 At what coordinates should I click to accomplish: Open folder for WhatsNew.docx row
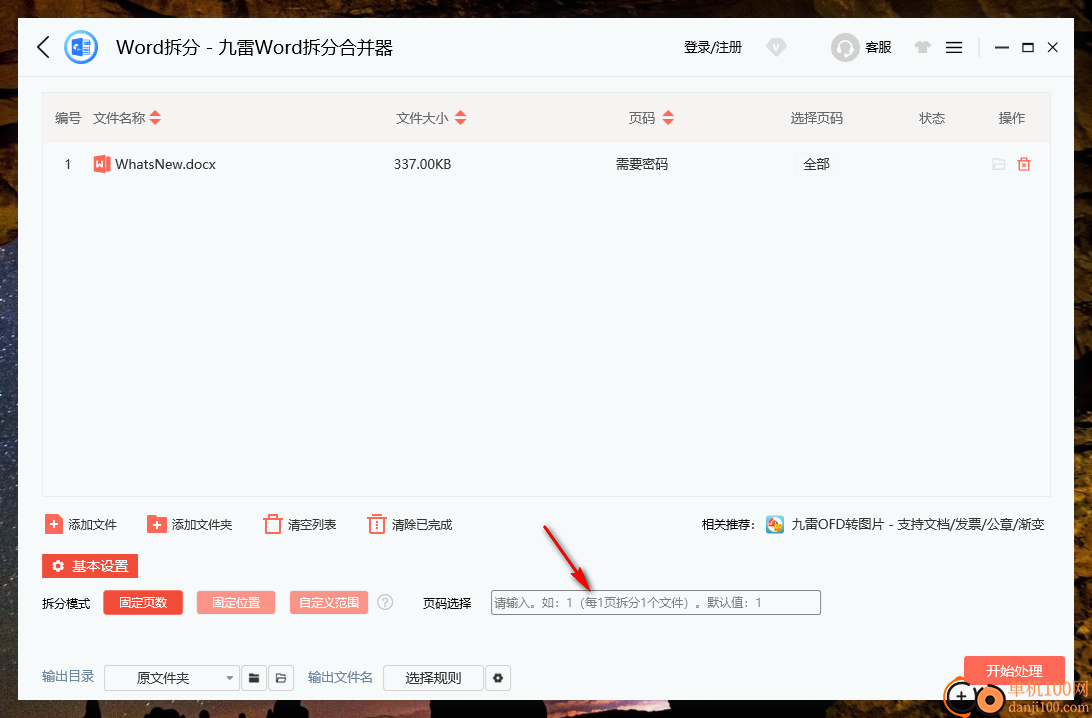(999, 164)
